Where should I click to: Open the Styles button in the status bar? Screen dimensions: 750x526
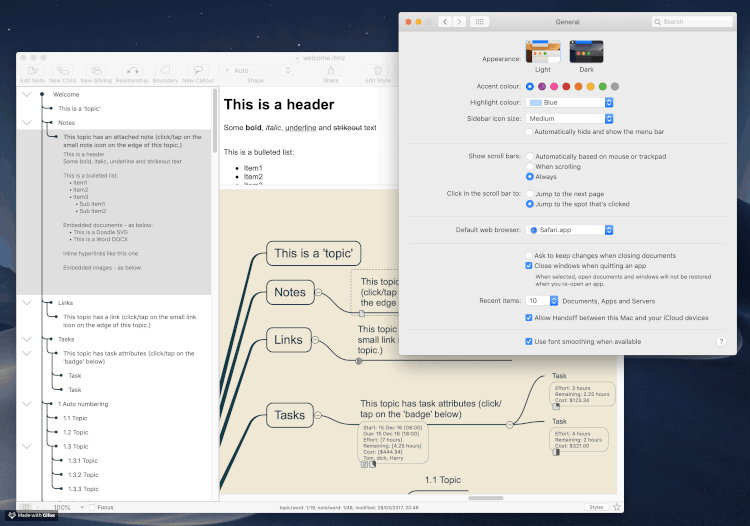point(596,507)
